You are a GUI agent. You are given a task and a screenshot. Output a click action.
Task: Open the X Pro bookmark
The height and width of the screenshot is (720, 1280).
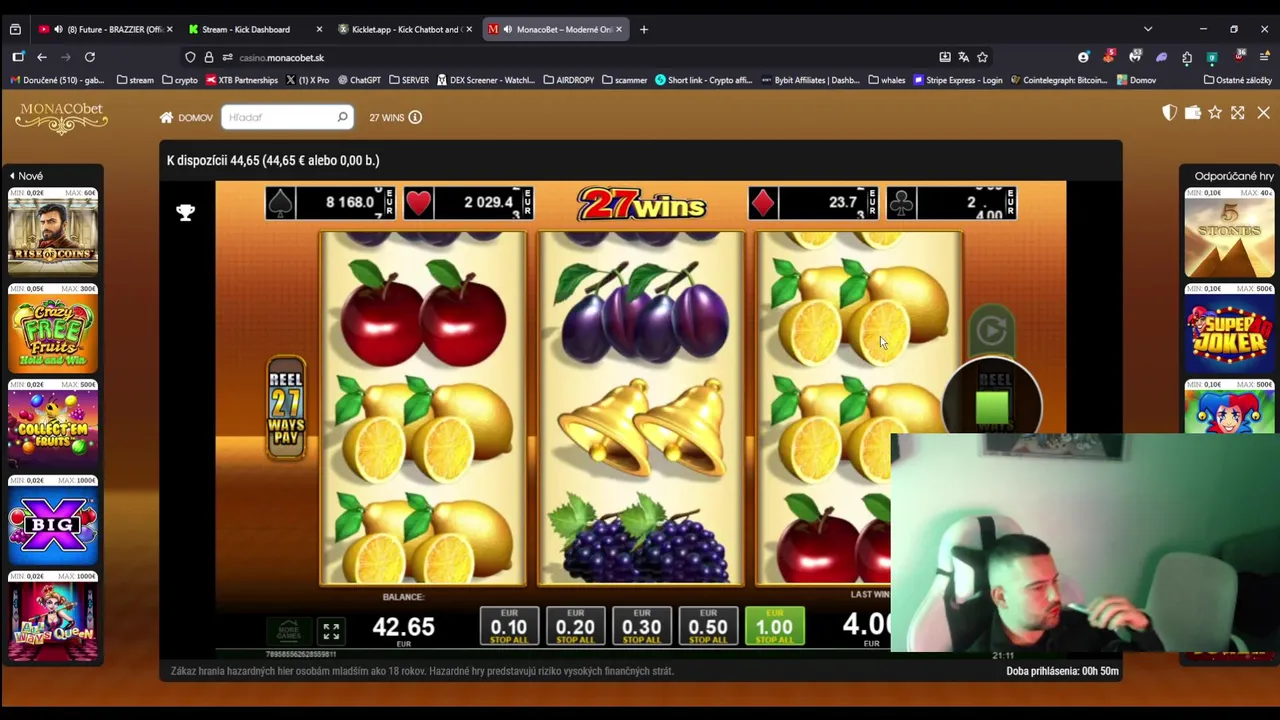[308, 80]
